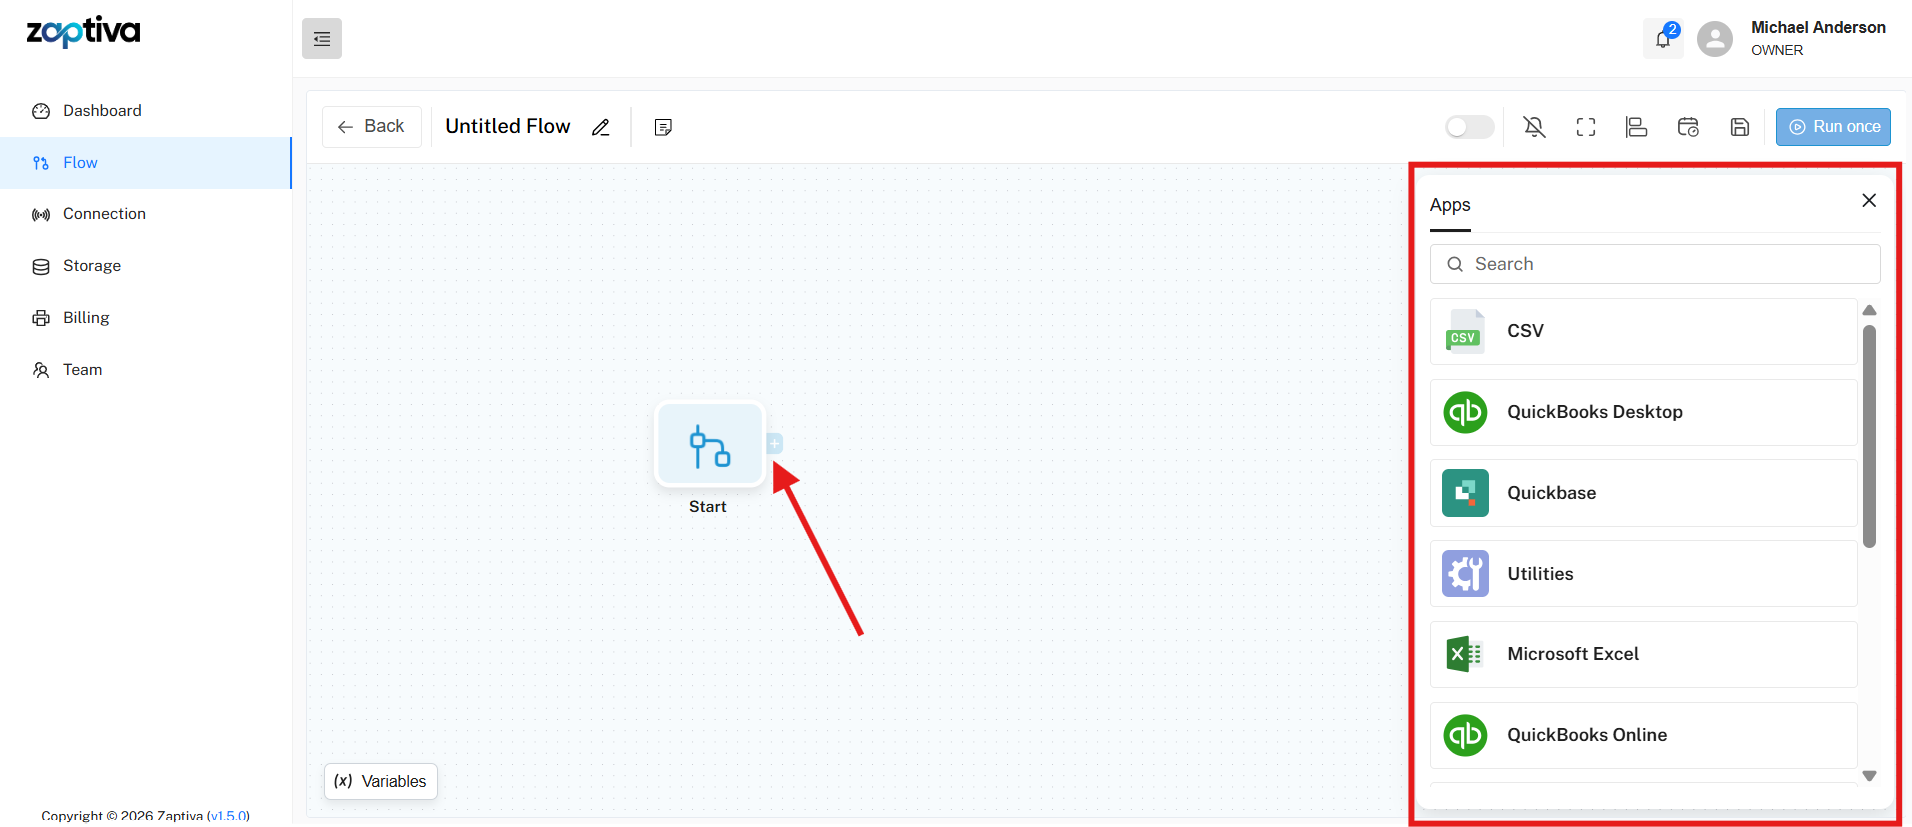Click the Search apps input field
The height and width of the screenshot is (827, 1912).
click(1655, 264)
